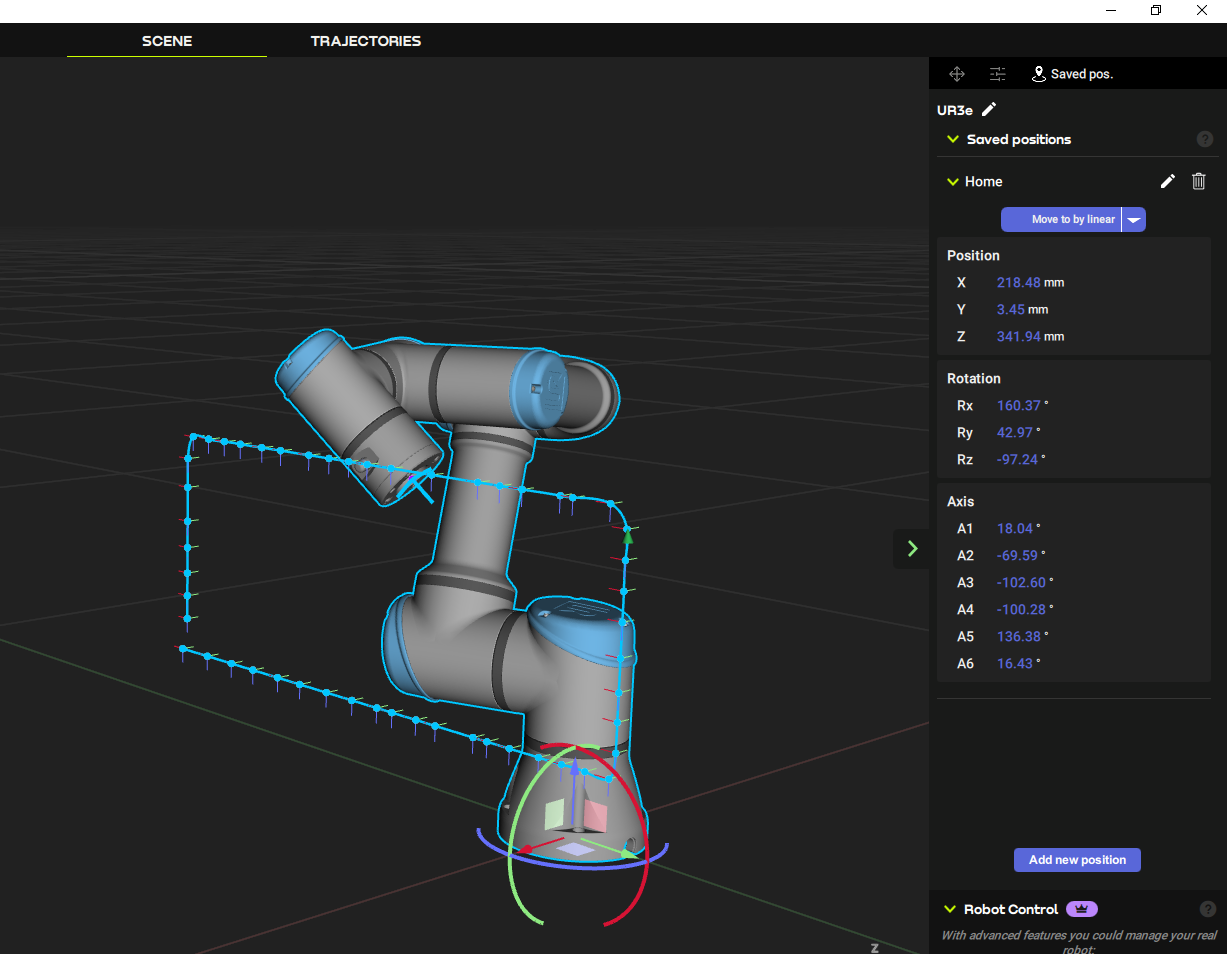Delete the Home position using the trash icon
Screen dimensions: 1227x954
point(1198,181)
